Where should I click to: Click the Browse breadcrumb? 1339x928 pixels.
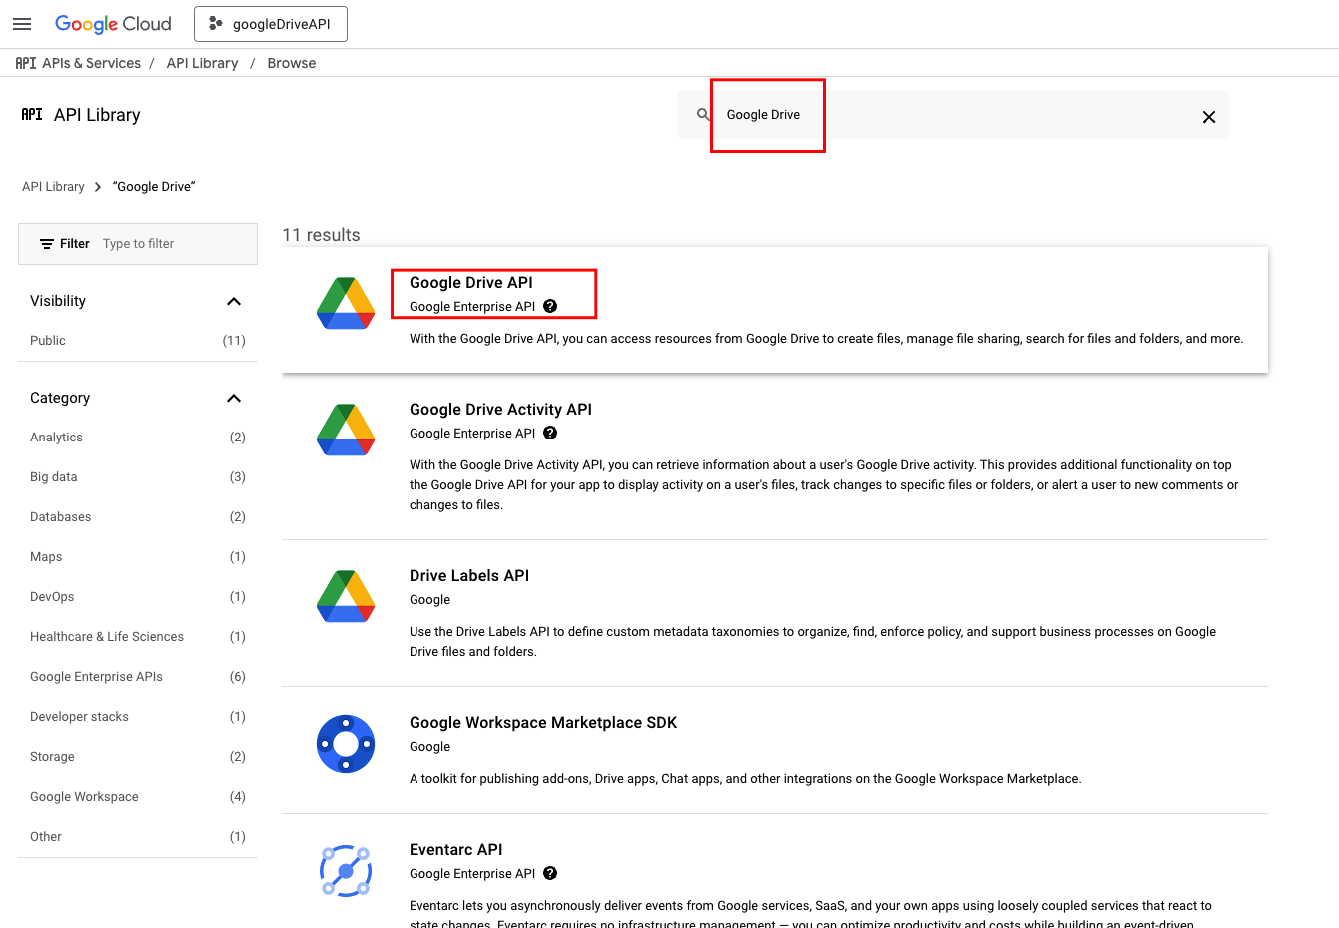[292, 63]
